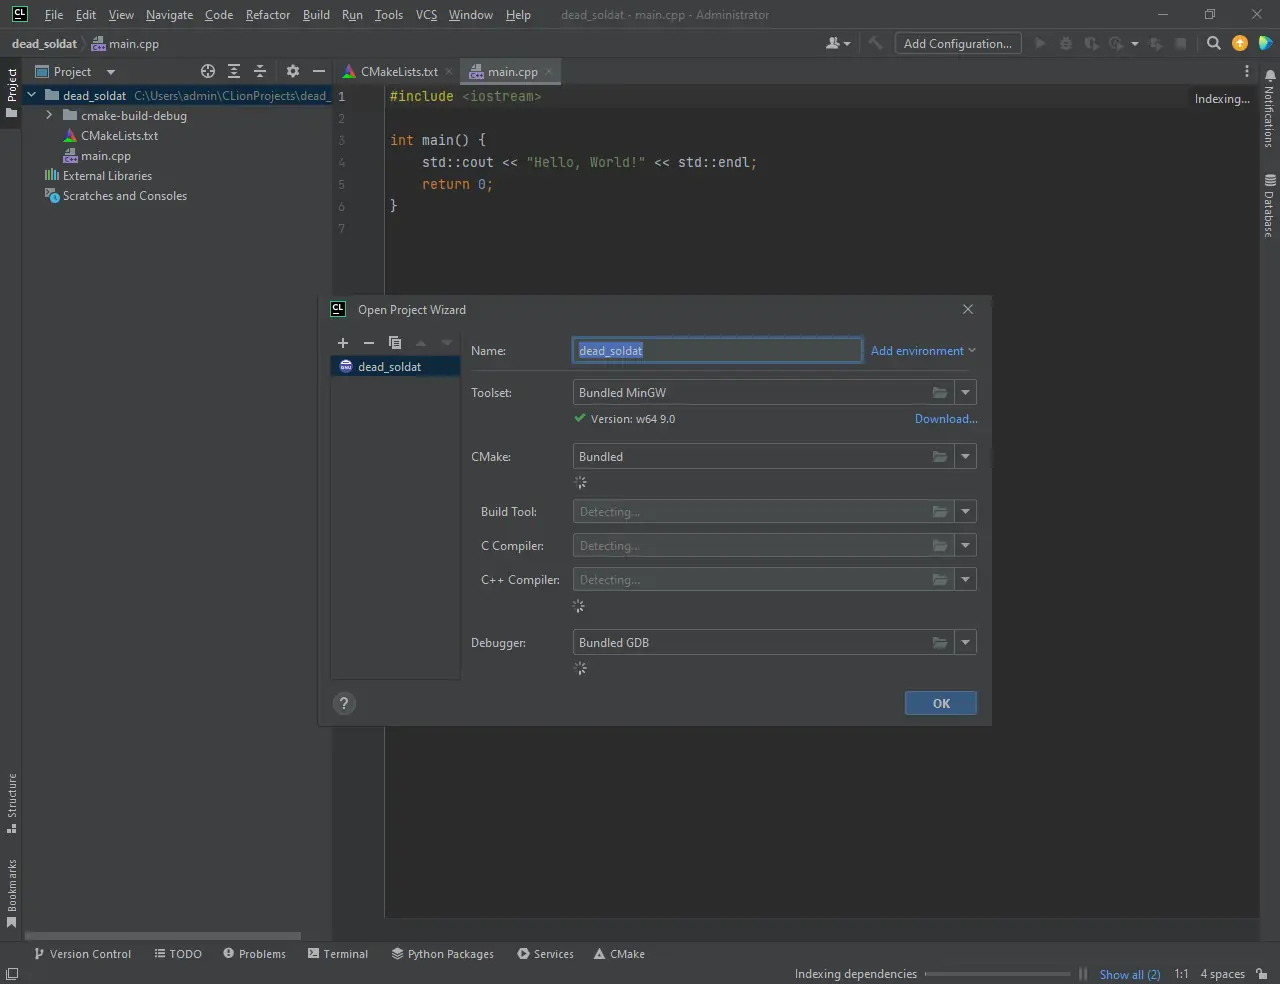The image size is (1280, 984).
Task: Expand the cmake-build-debug folder
Action: (x=49, y=116)
